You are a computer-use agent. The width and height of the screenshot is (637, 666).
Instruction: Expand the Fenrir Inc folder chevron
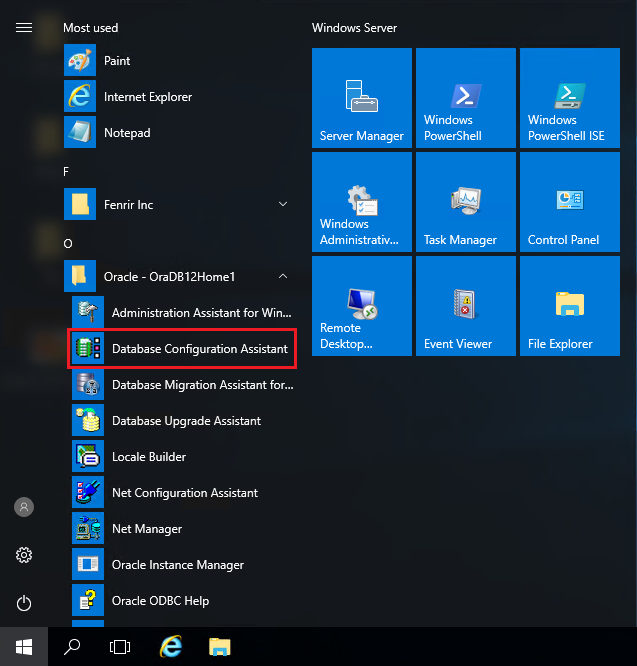click(283, 204)
